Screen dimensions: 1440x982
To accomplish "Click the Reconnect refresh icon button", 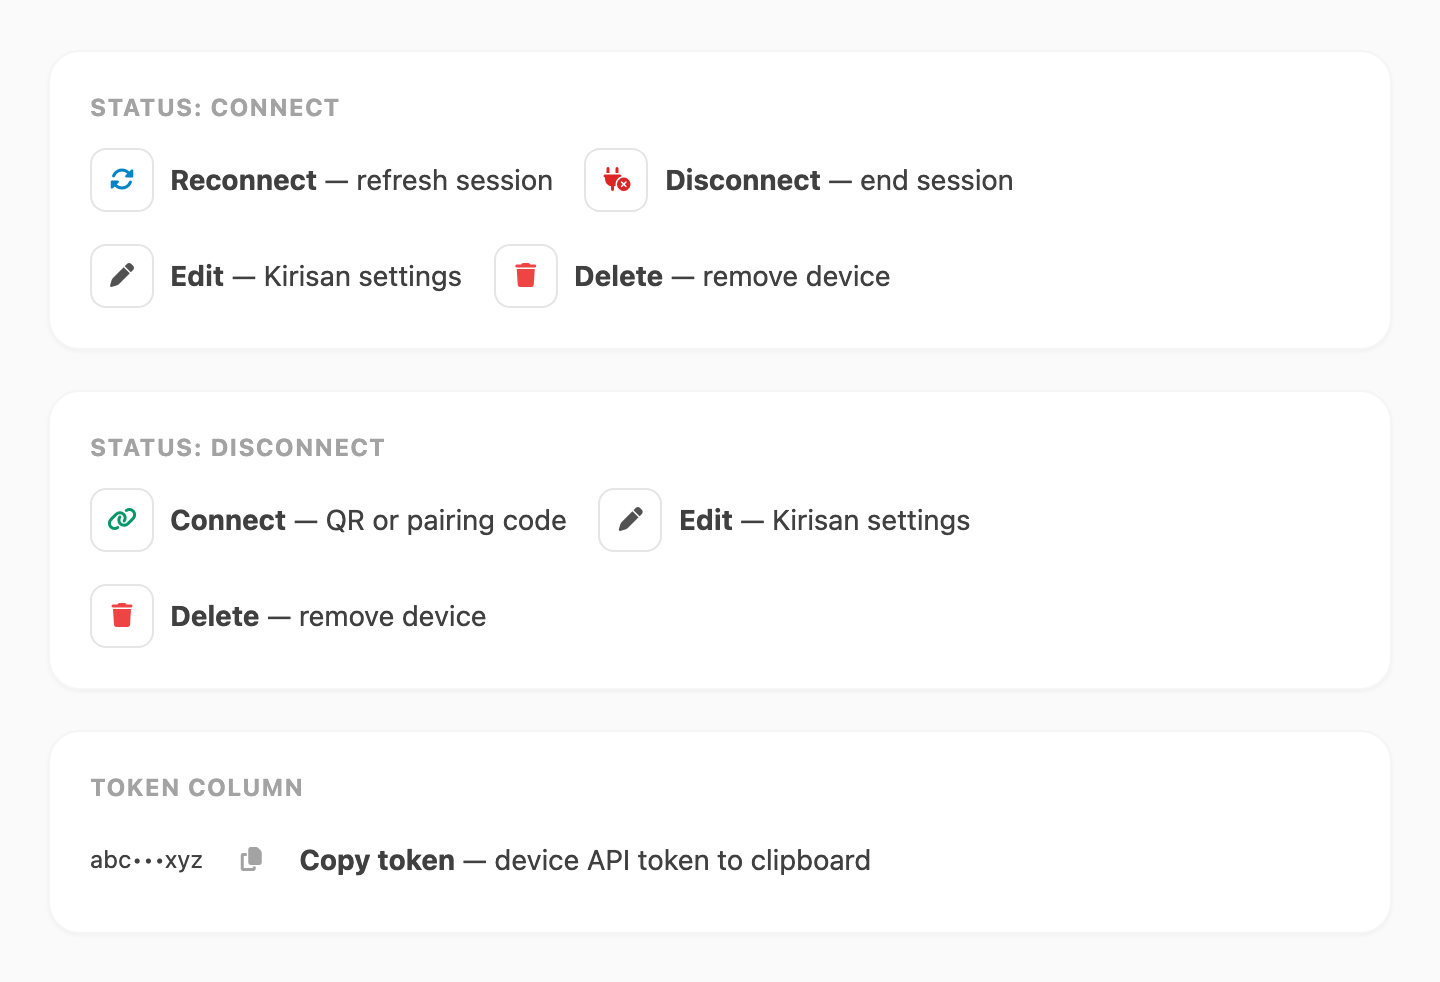I will [x=122, y=180].
